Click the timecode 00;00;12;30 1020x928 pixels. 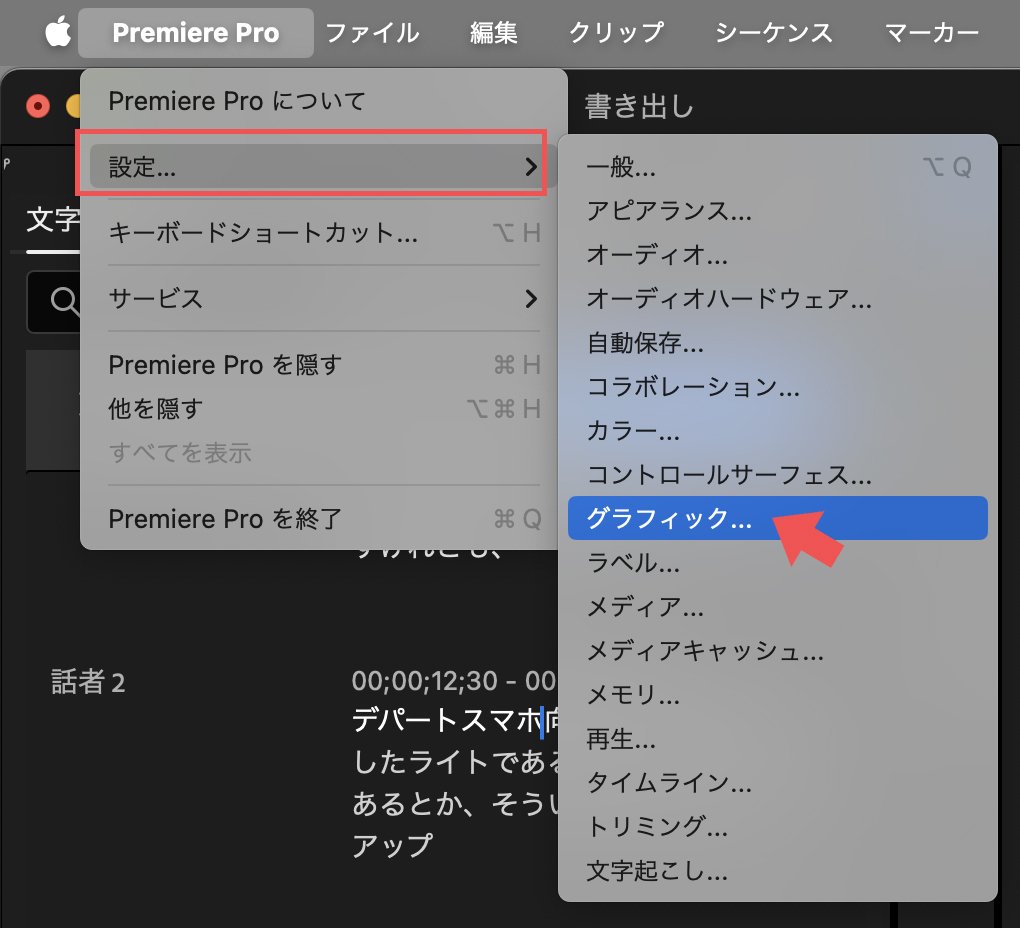[425, 681]
